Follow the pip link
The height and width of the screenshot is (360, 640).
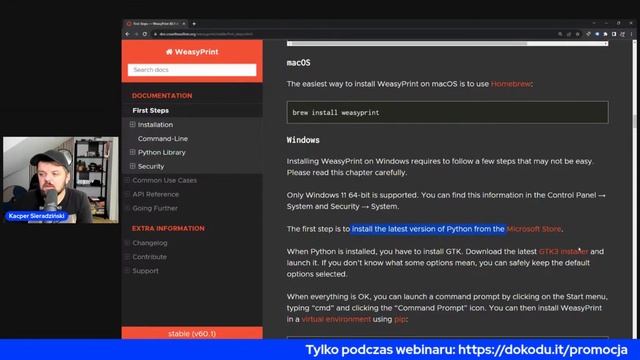pos(400,320)
